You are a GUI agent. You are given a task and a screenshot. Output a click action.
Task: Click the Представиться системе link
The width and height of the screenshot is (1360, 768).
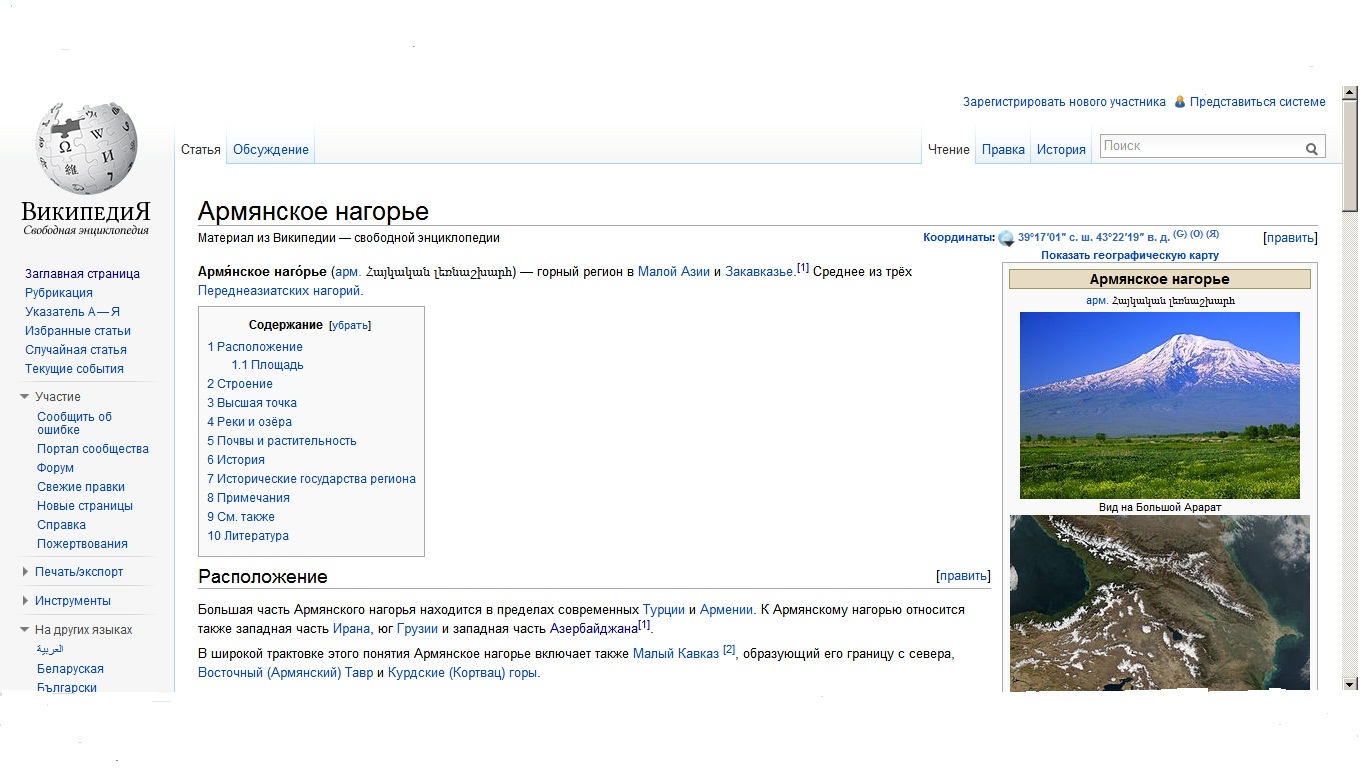point(1258,102)
